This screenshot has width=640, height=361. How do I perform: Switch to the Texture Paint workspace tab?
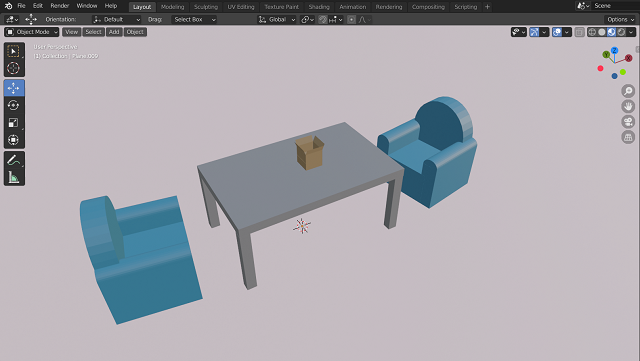(x=282, y=7)
